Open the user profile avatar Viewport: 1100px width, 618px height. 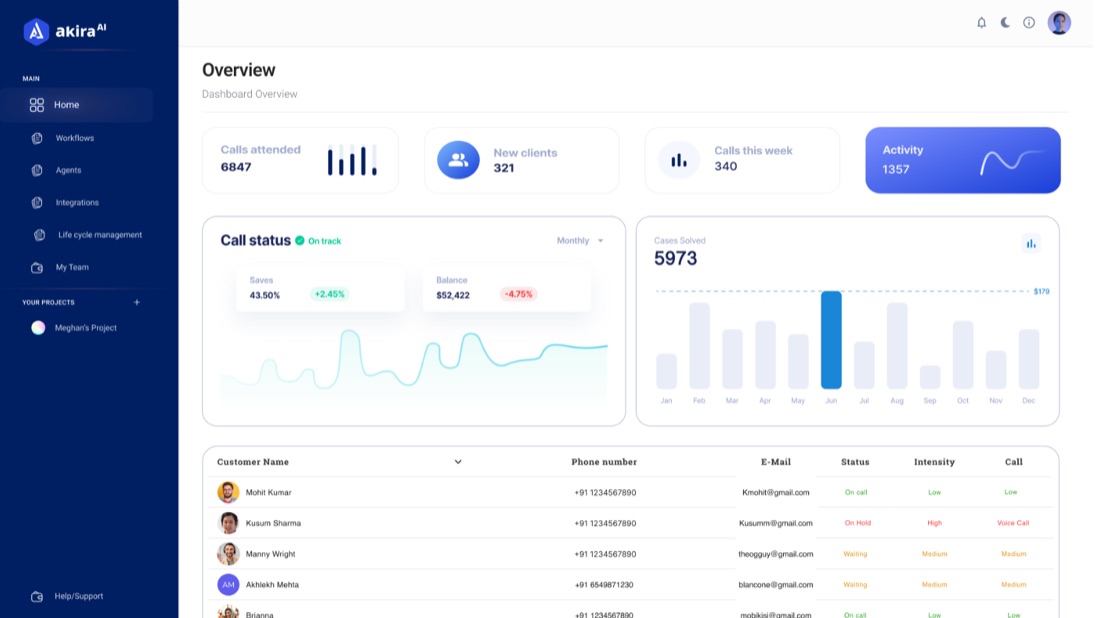tap(1059, 22)
